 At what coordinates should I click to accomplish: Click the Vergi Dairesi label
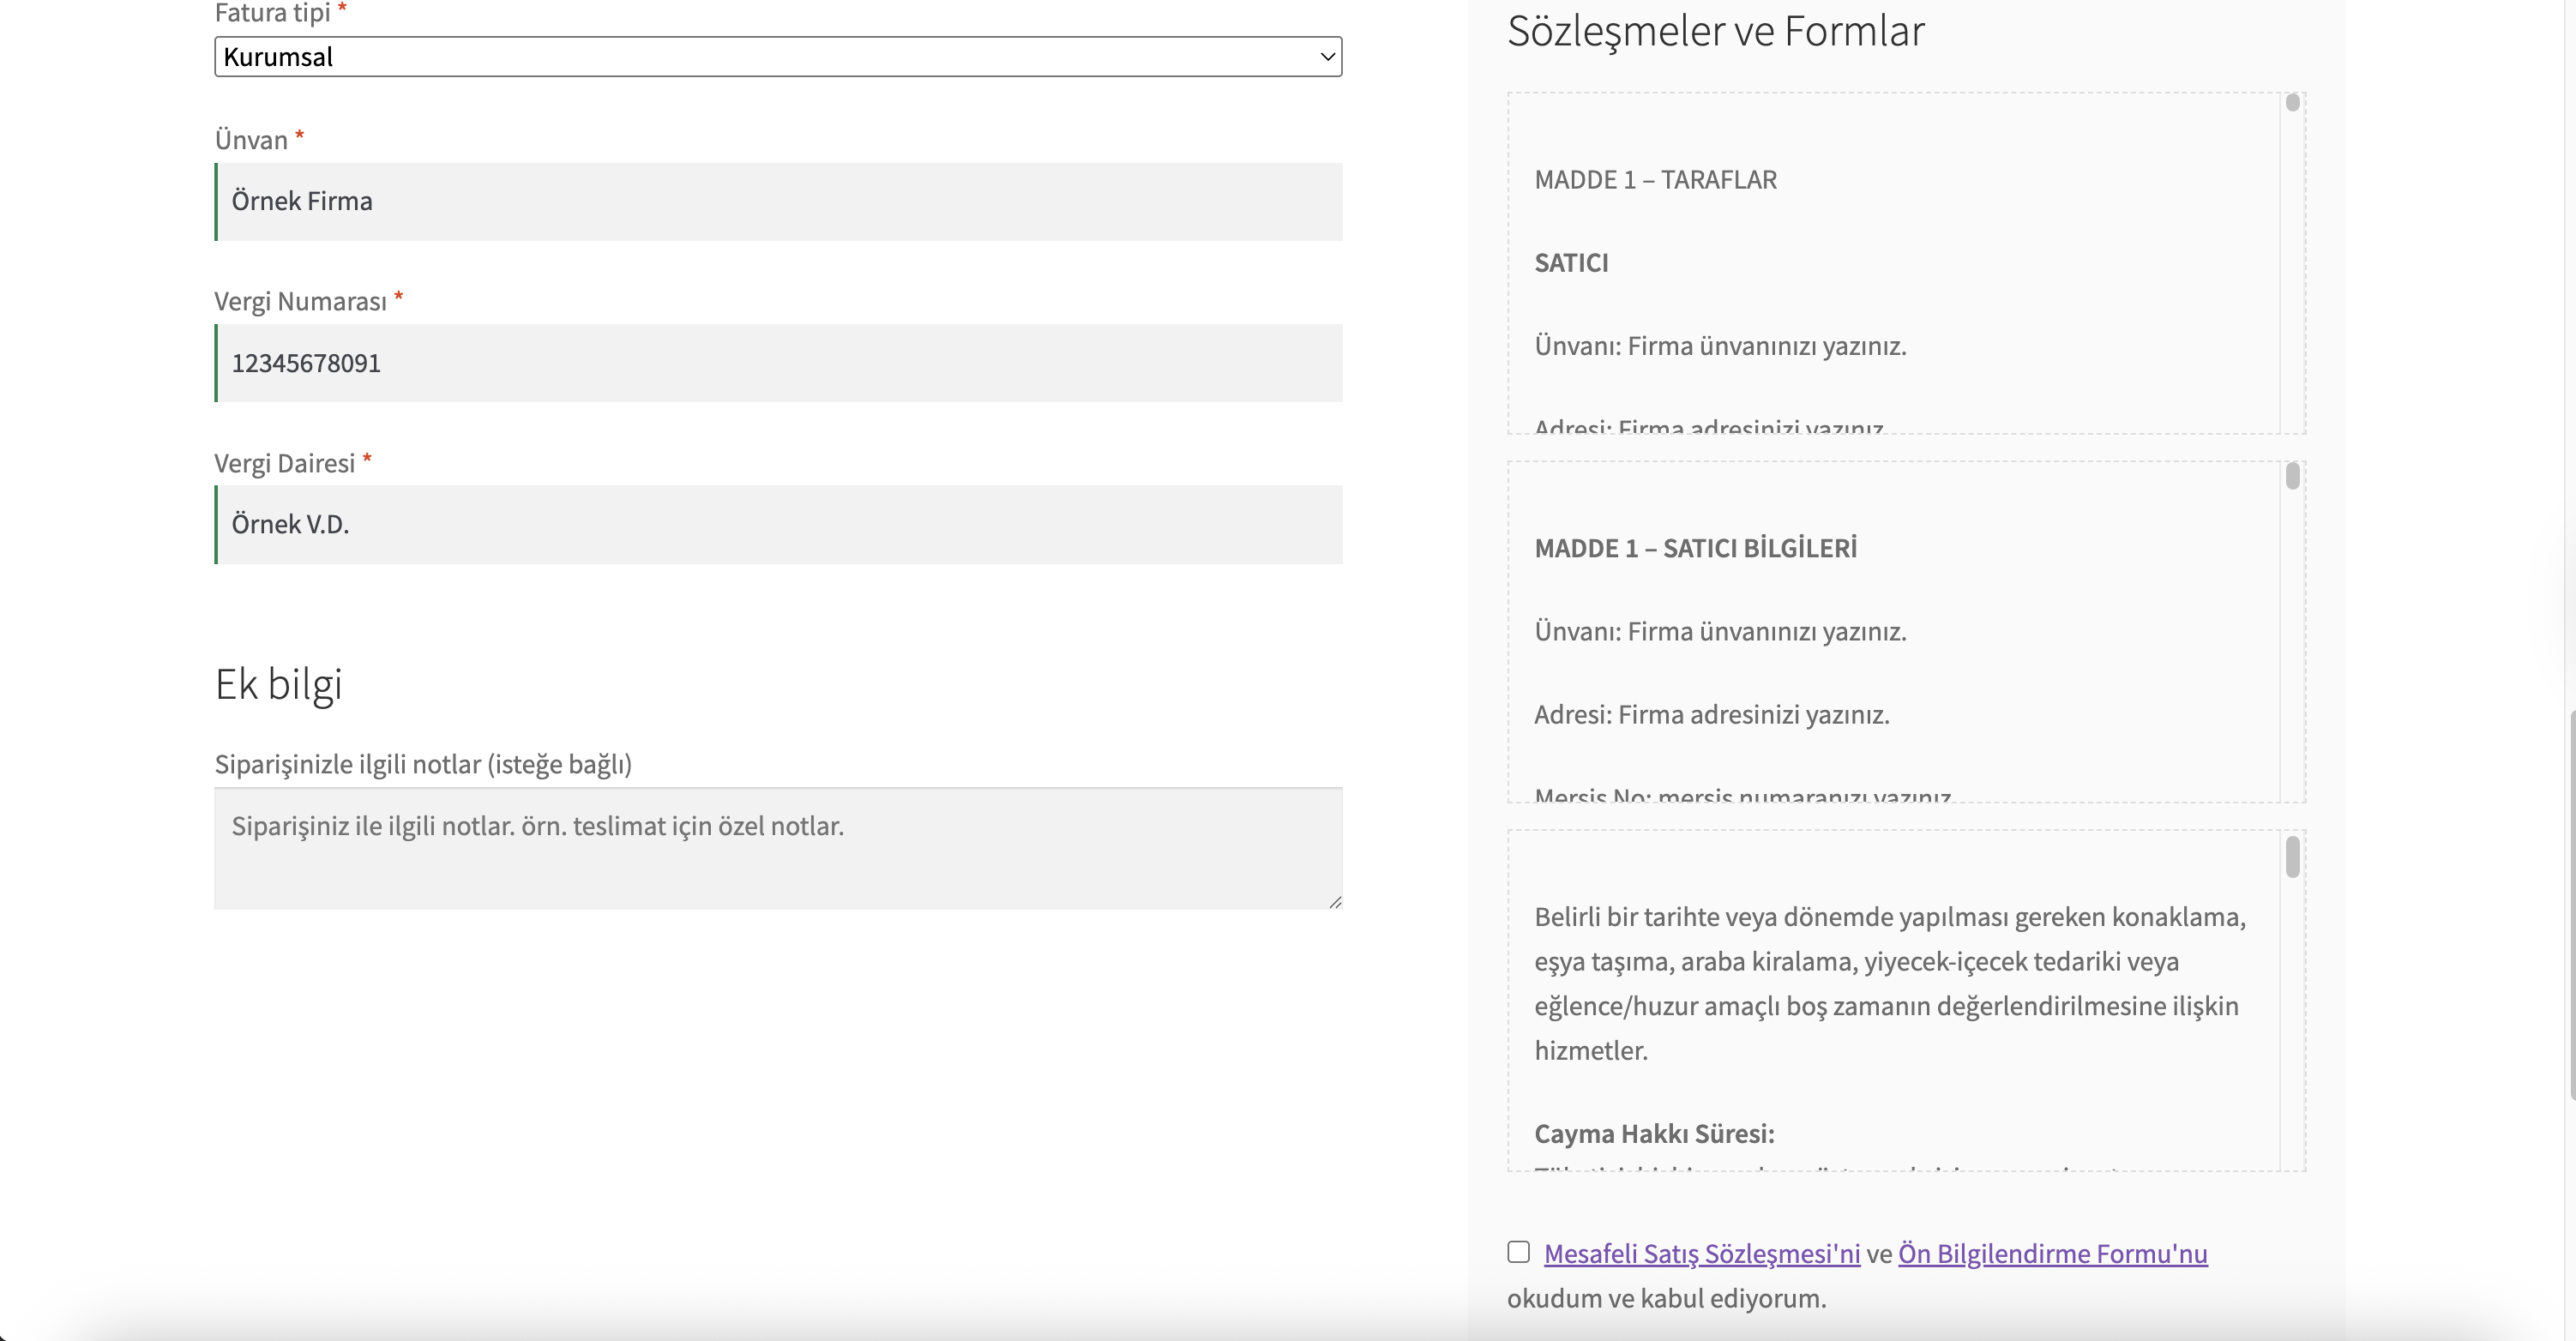click(284, 464)
